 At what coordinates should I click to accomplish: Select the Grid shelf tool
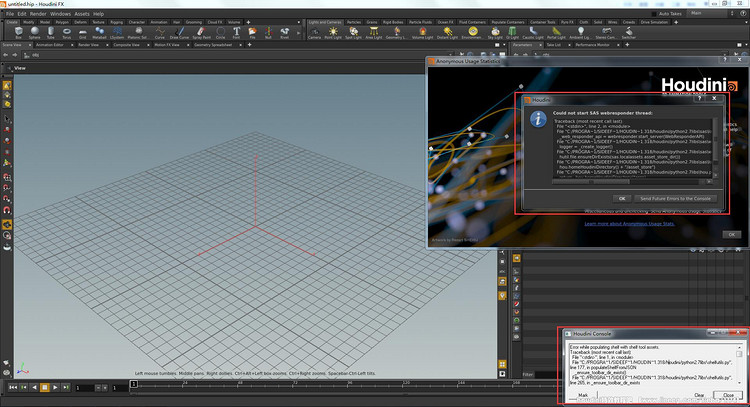[83, 33]
